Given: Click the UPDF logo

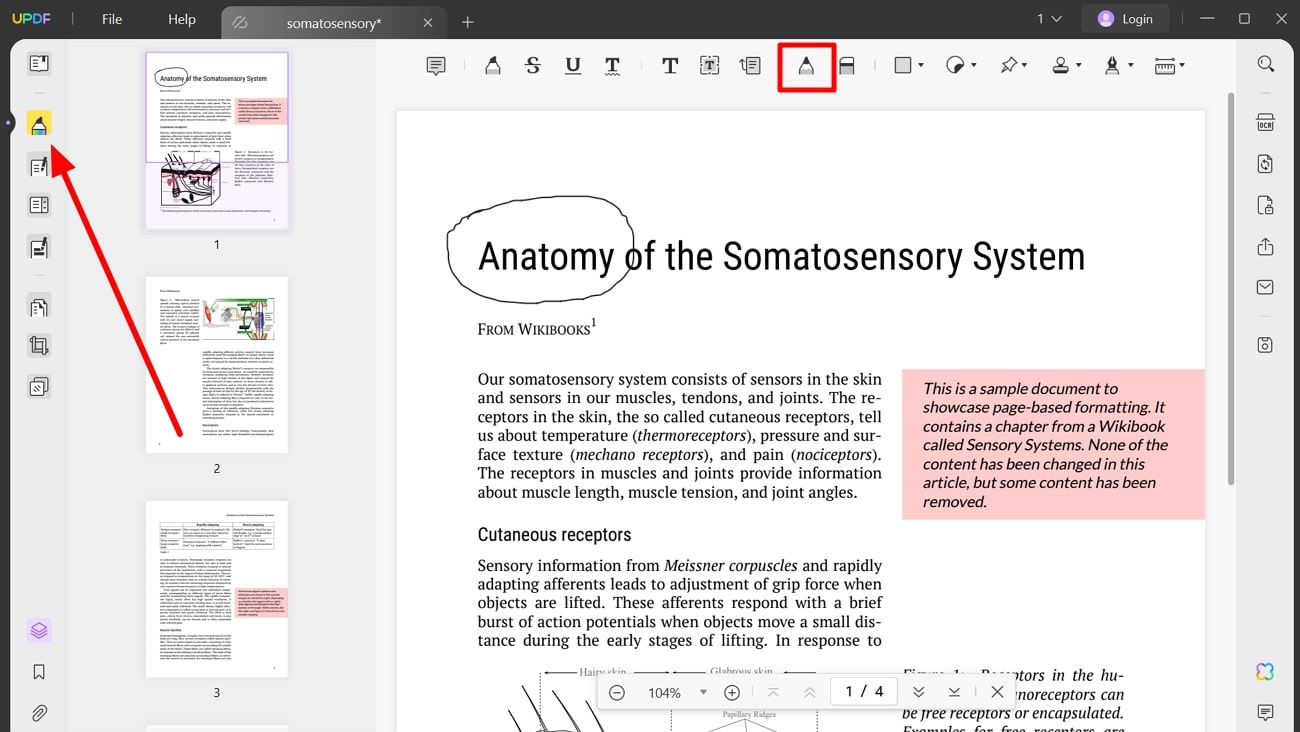Looking at the screenshot, I should click(x=30, y=19).
